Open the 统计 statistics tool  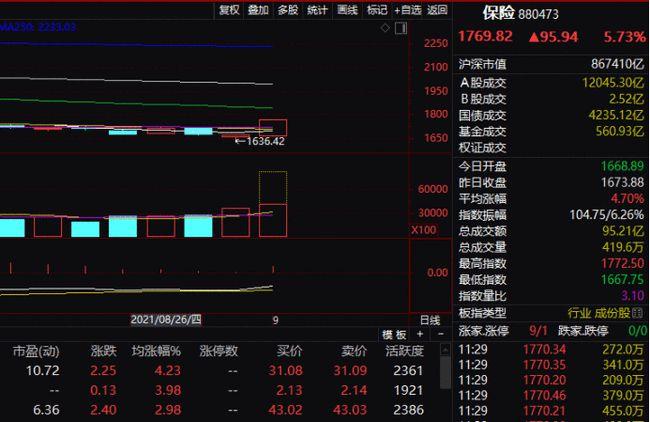tap(318, 10)
